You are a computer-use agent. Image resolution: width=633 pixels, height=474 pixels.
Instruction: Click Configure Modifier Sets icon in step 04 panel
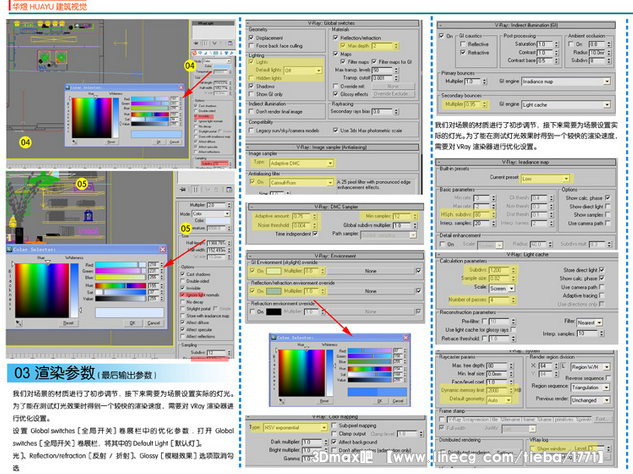click(230, 43)
